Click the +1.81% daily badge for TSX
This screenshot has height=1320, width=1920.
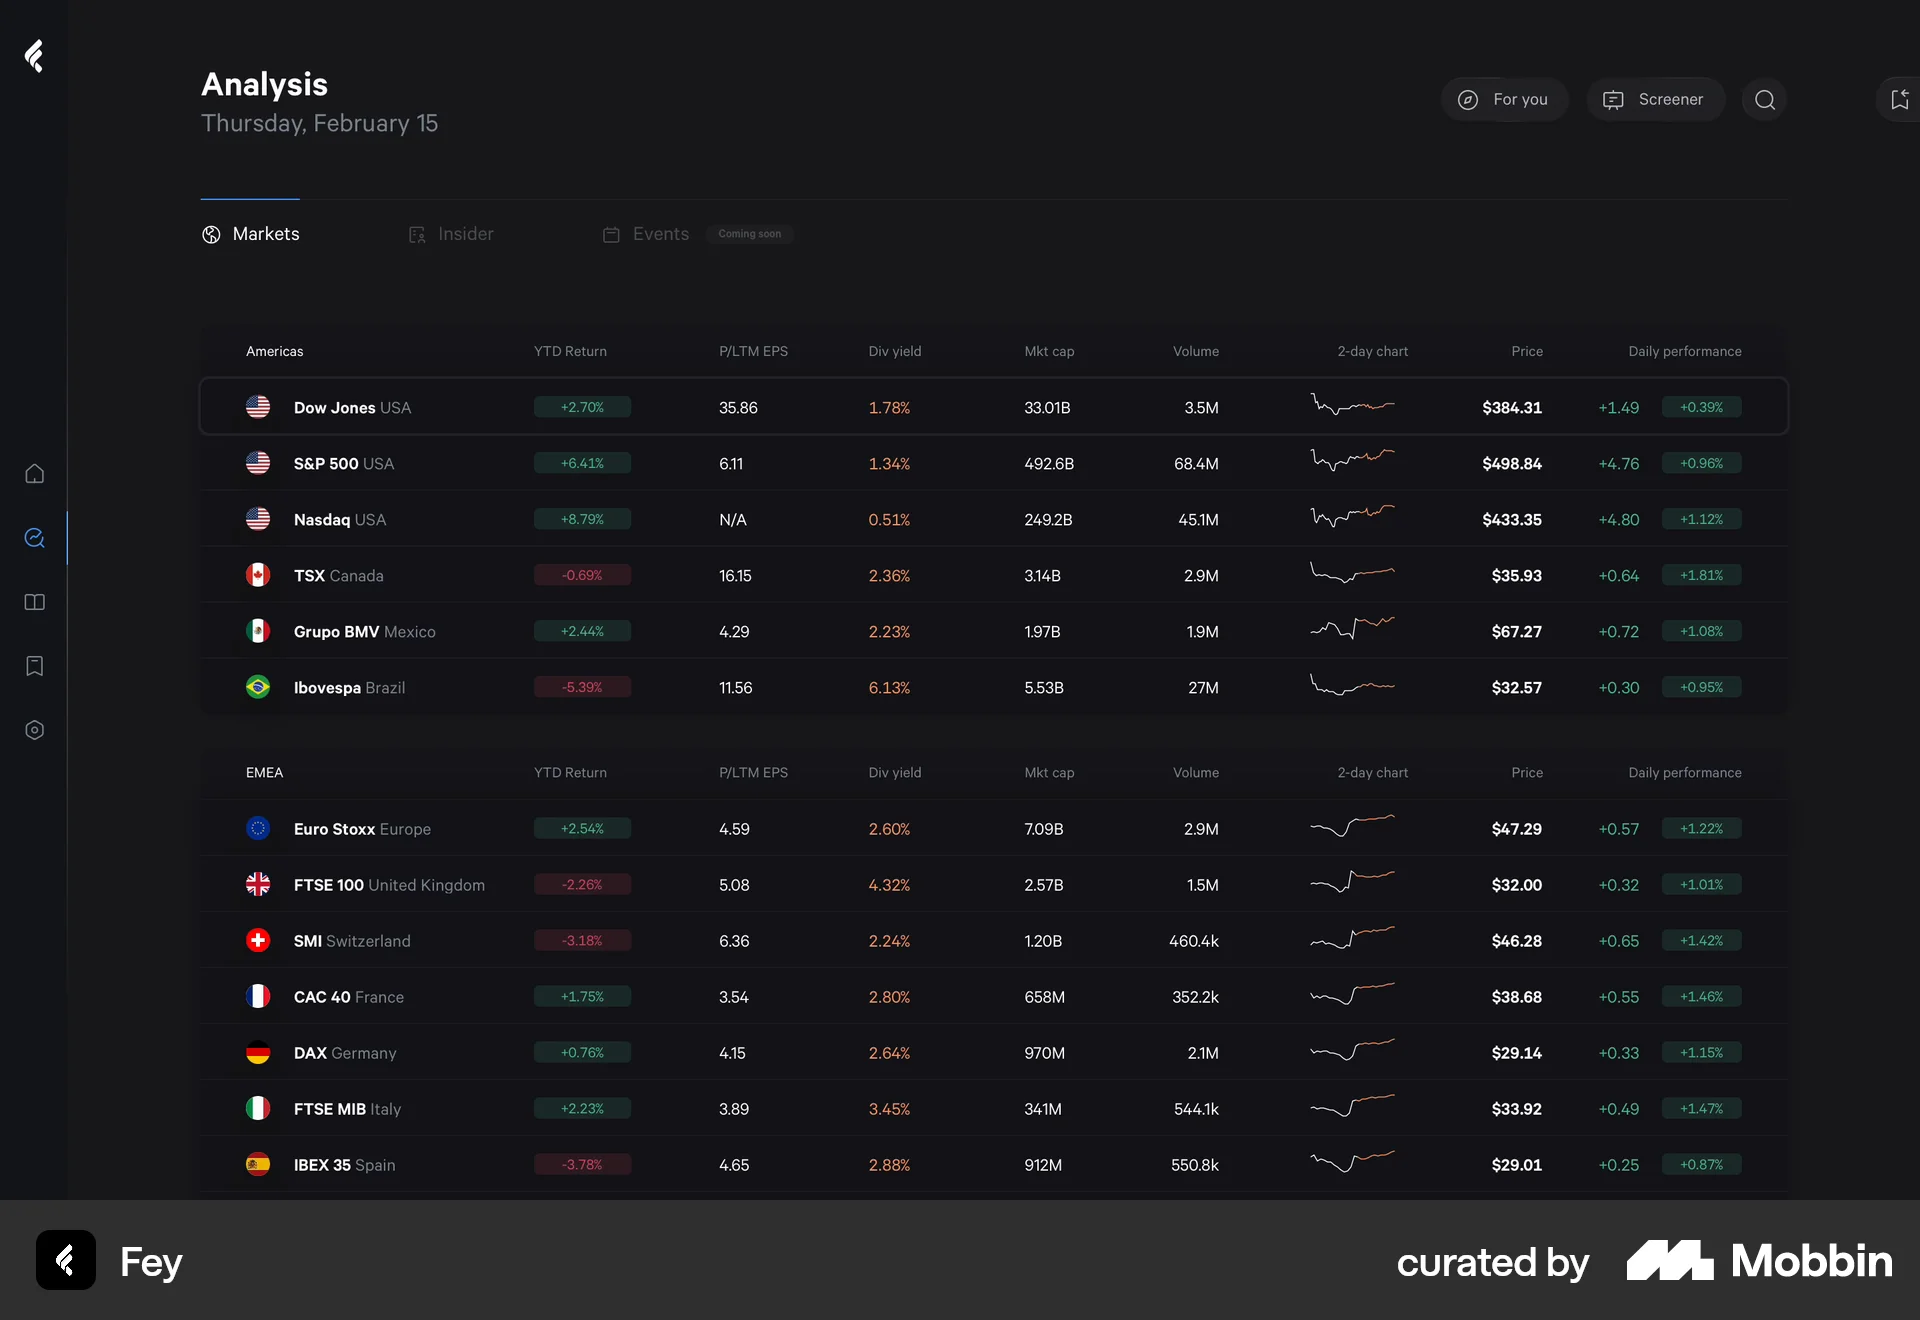(x=1701, y=575)
